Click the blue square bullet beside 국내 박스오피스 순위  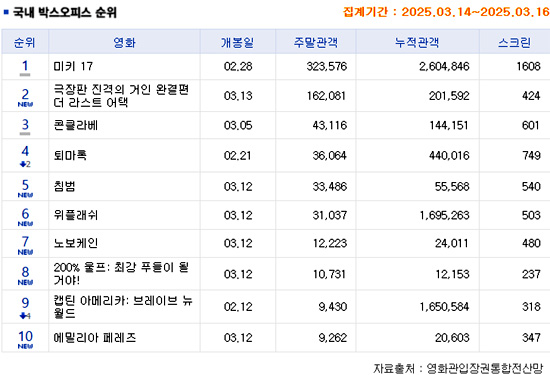click(6, 12)
